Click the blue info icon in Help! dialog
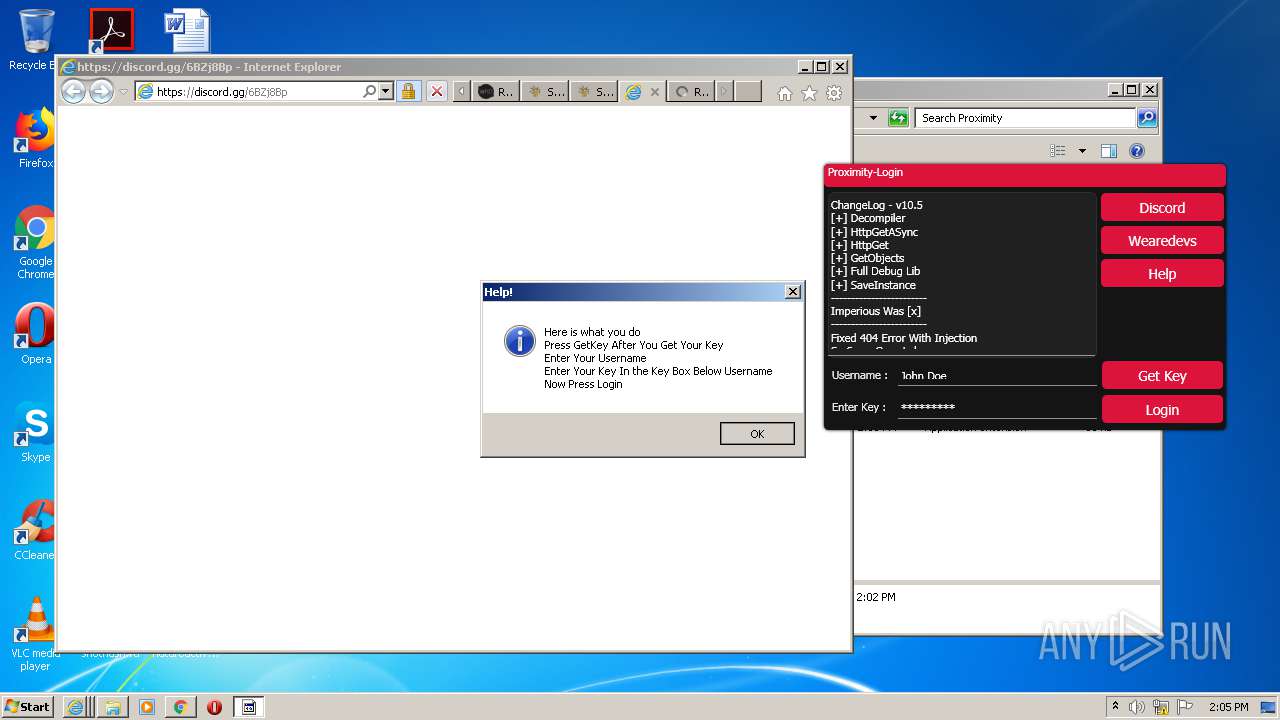1280x720 pixels. 520,341
